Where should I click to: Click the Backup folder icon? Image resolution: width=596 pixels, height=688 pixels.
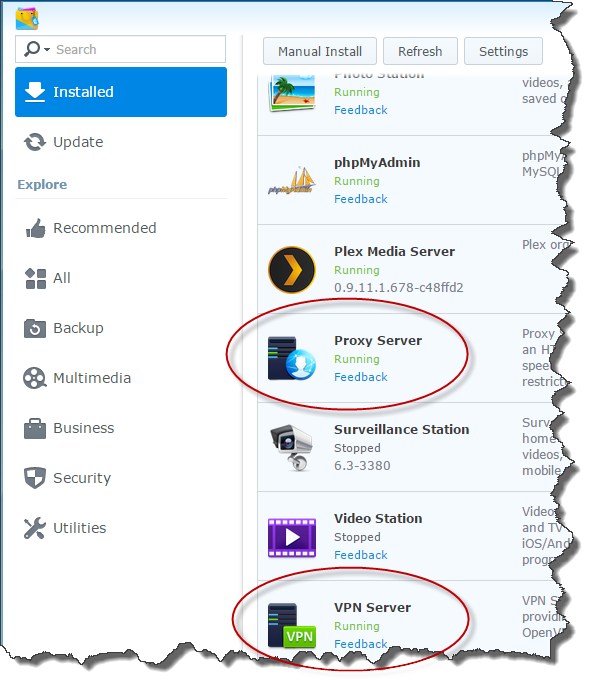click(35, 329)
